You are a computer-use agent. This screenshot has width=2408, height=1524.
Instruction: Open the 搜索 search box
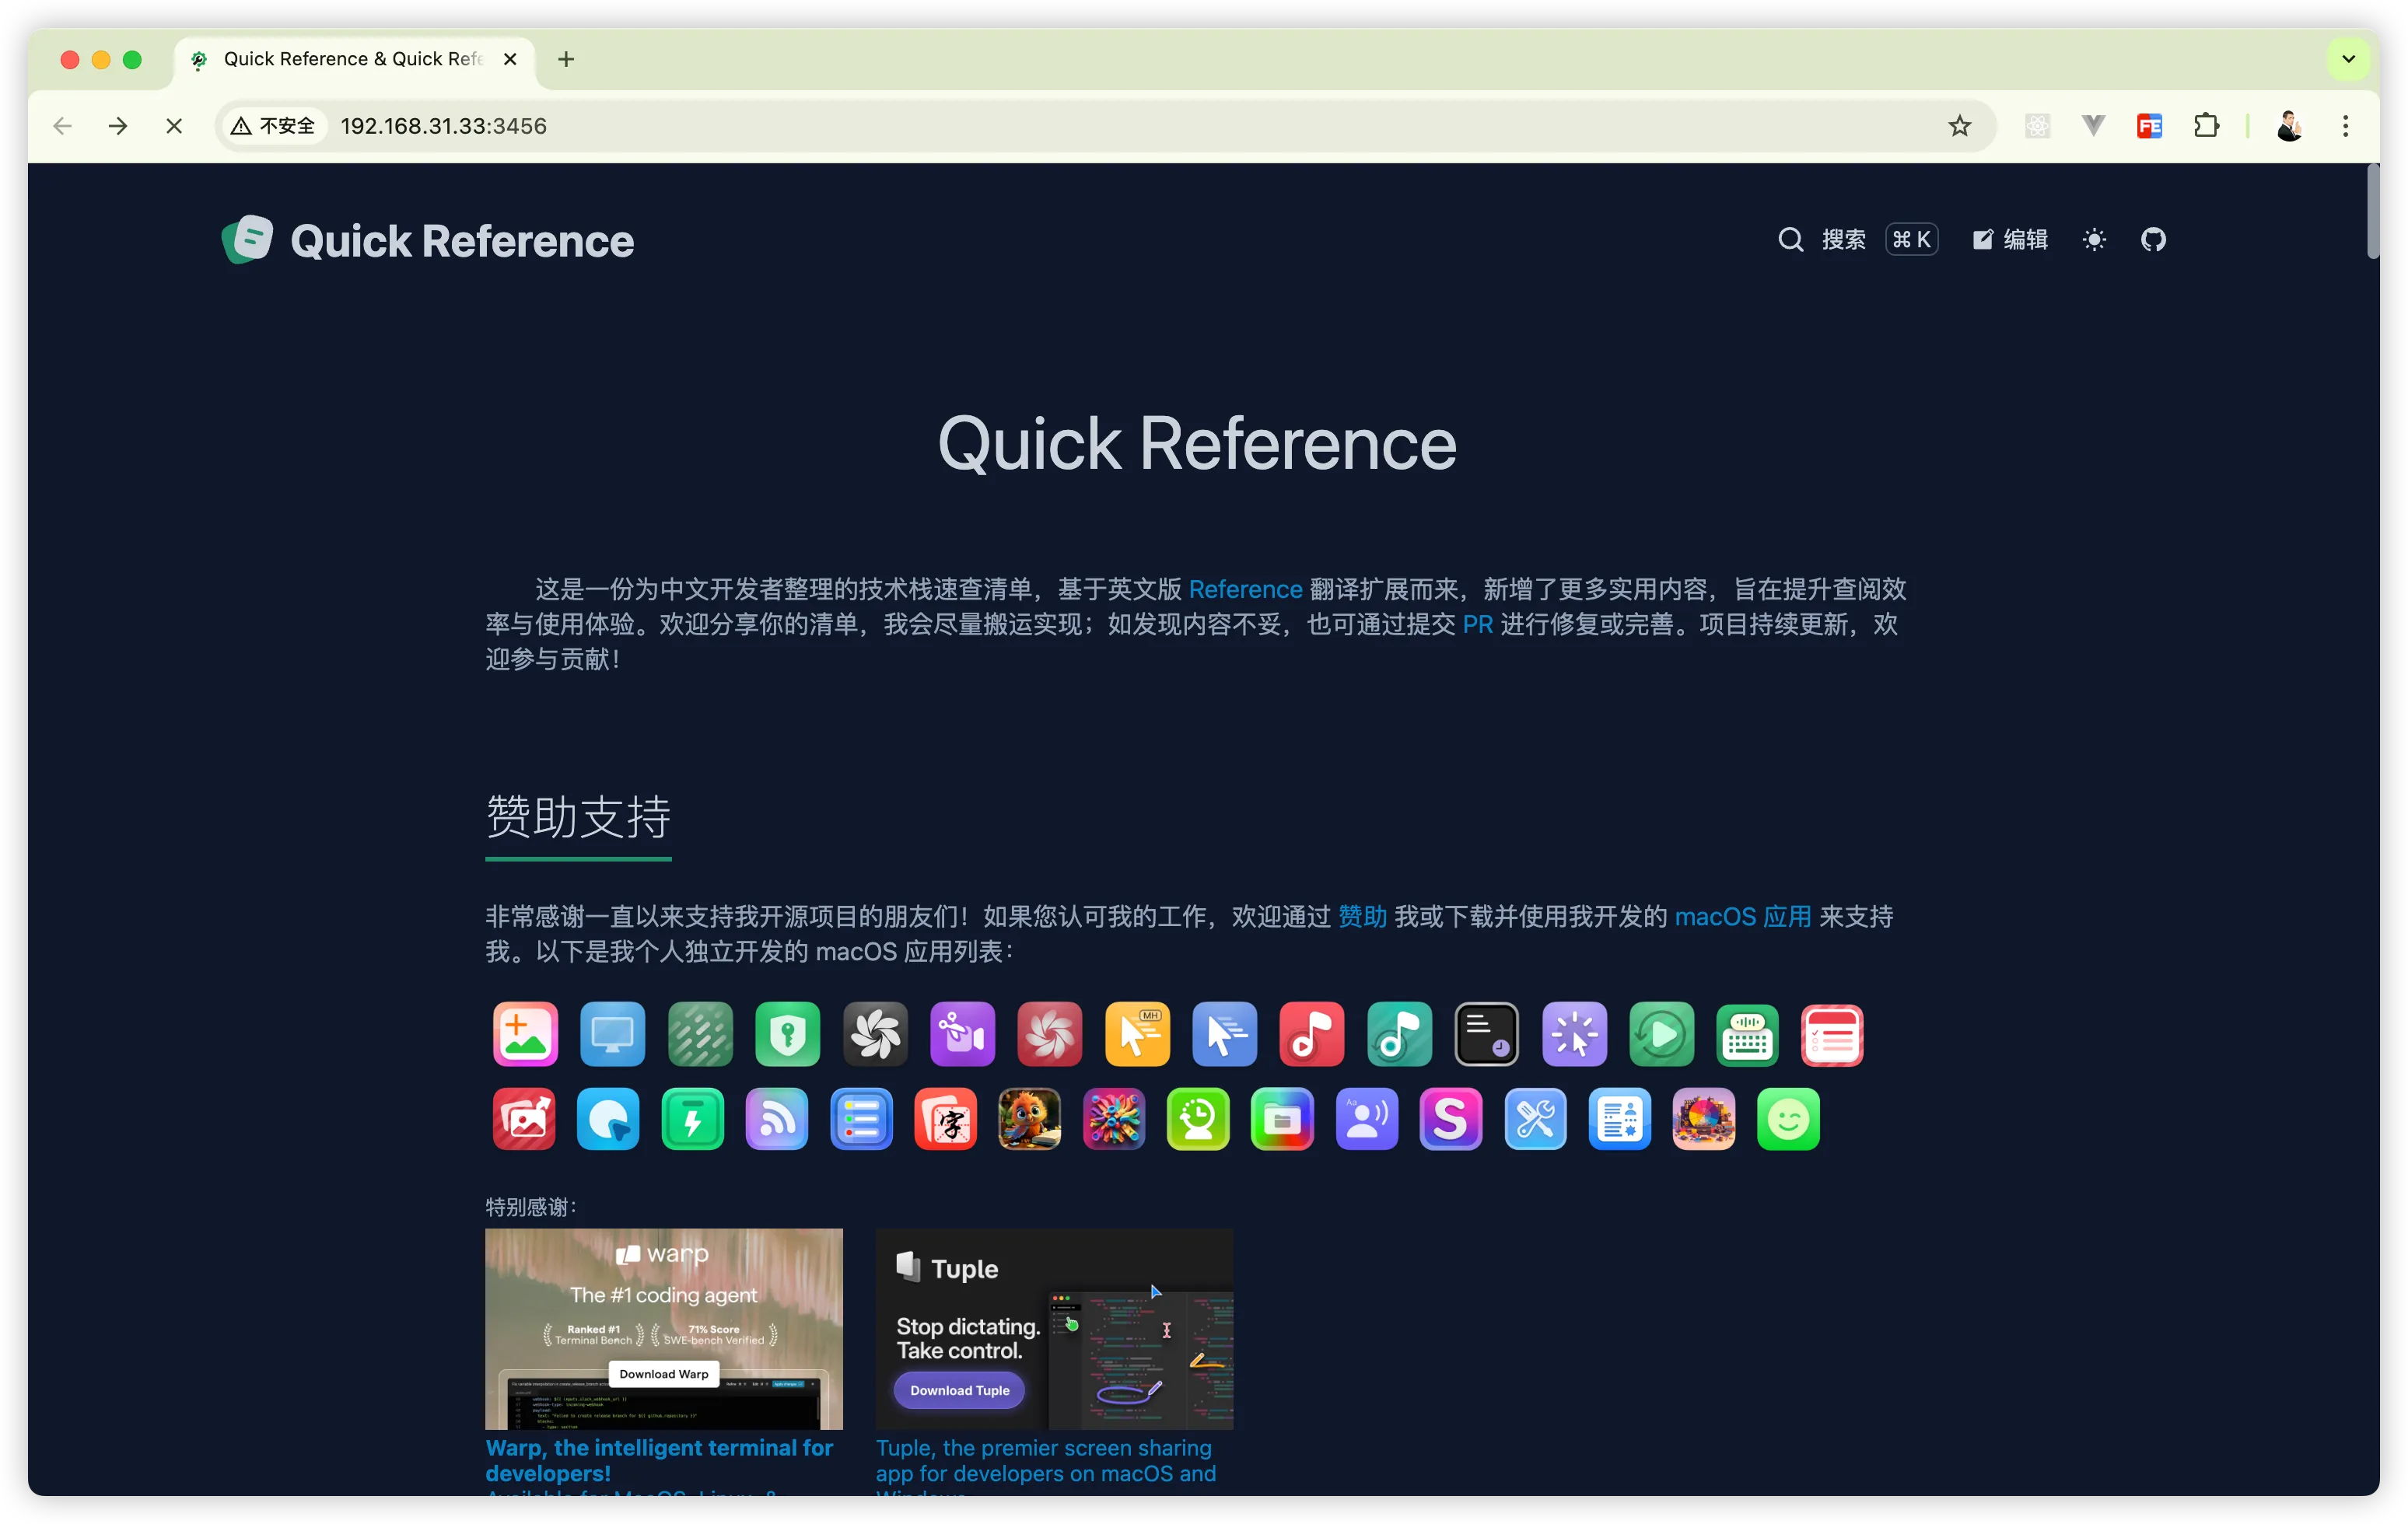coord(1857,240)
